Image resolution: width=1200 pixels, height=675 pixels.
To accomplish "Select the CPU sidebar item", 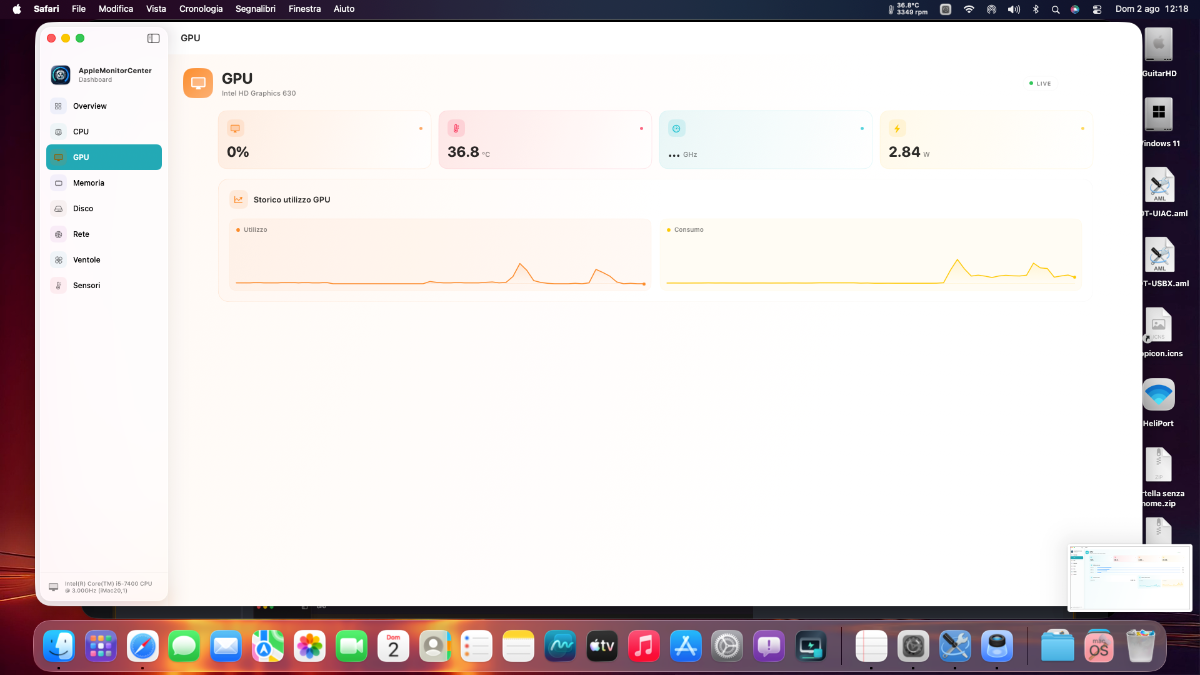I will 104,132.
